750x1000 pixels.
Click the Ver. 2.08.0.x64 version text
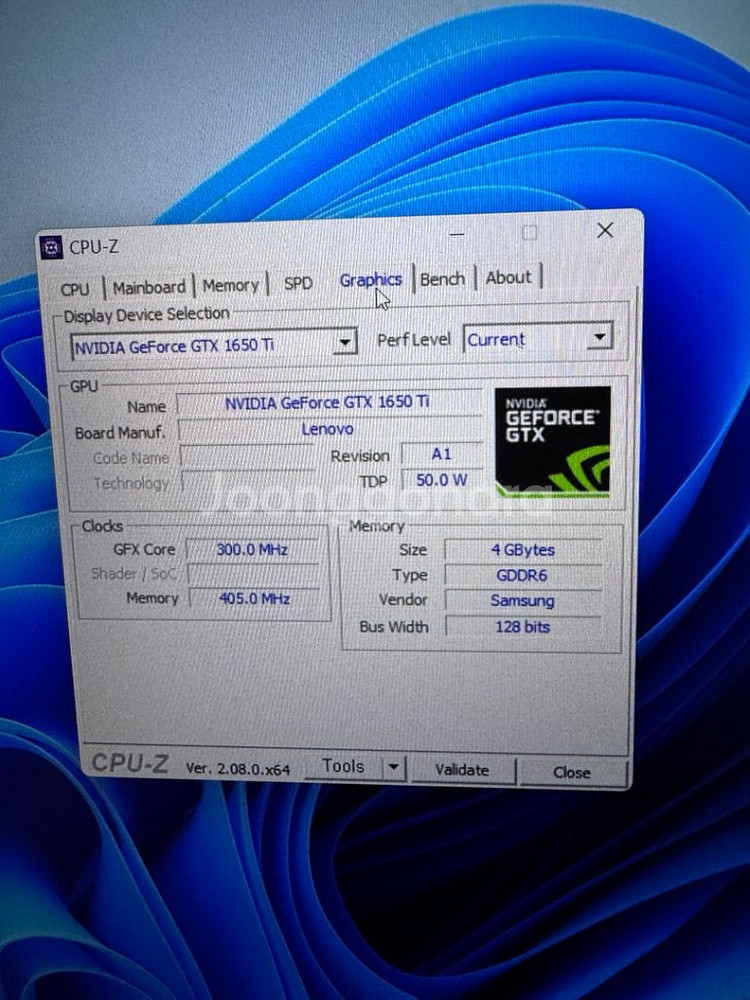click(x=238, y=768)
